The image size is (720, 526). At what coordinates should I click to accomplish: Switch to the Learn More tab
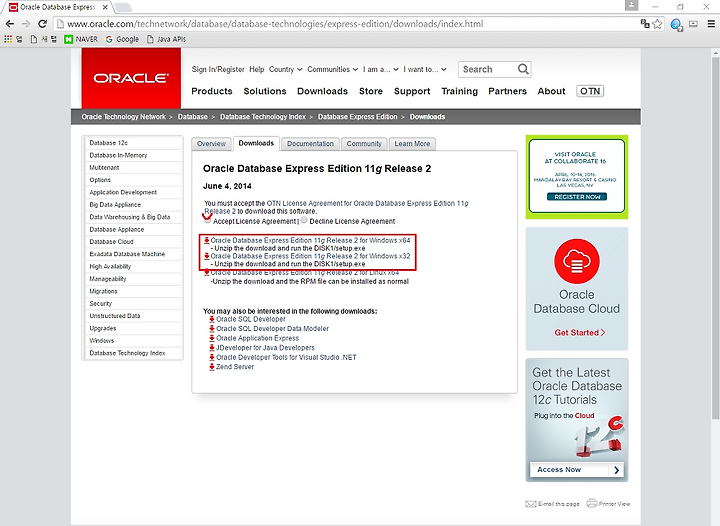tap(412, 144)
